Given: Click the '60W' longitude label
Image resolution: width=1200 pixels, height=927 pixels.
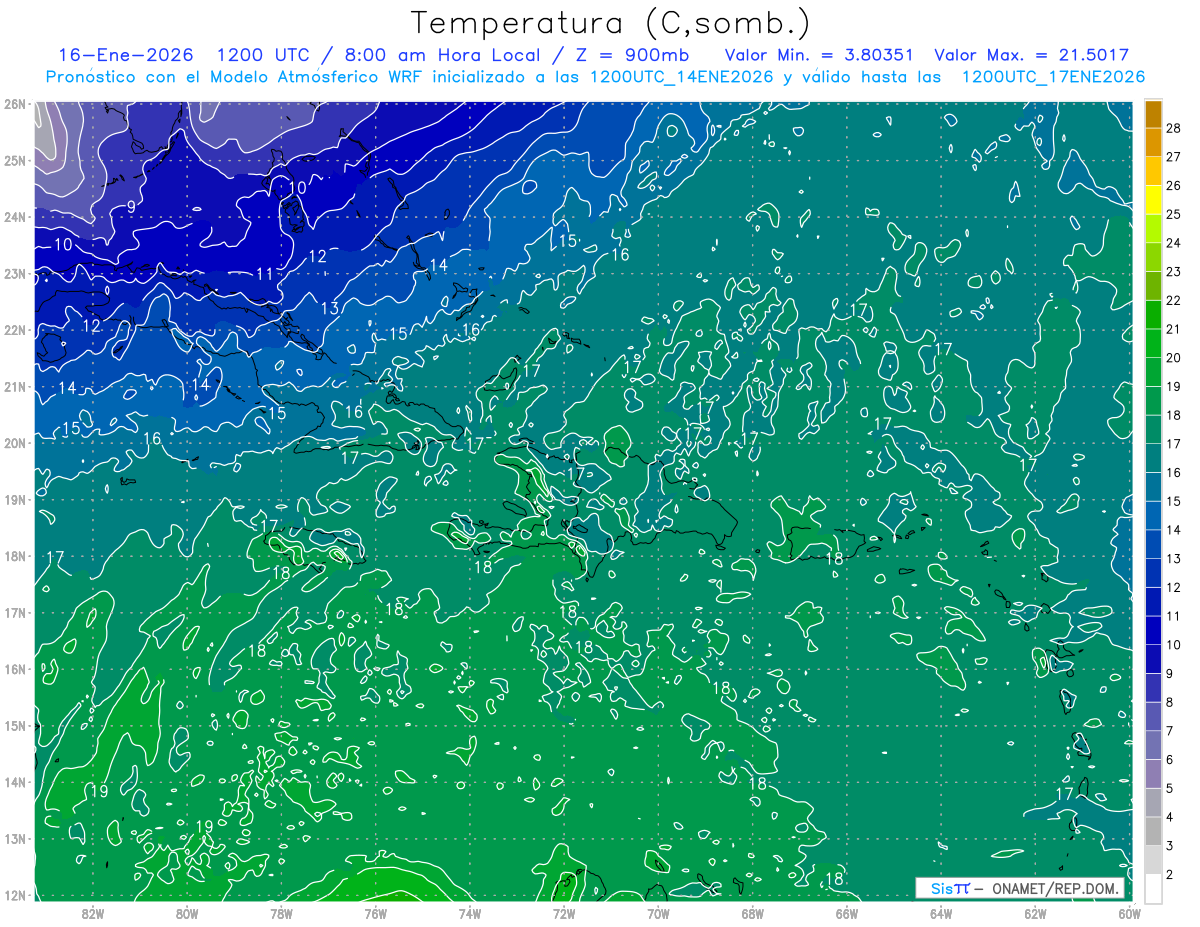Looking at the screenshot, I should pyautogui.click(x=1128, y=913).
